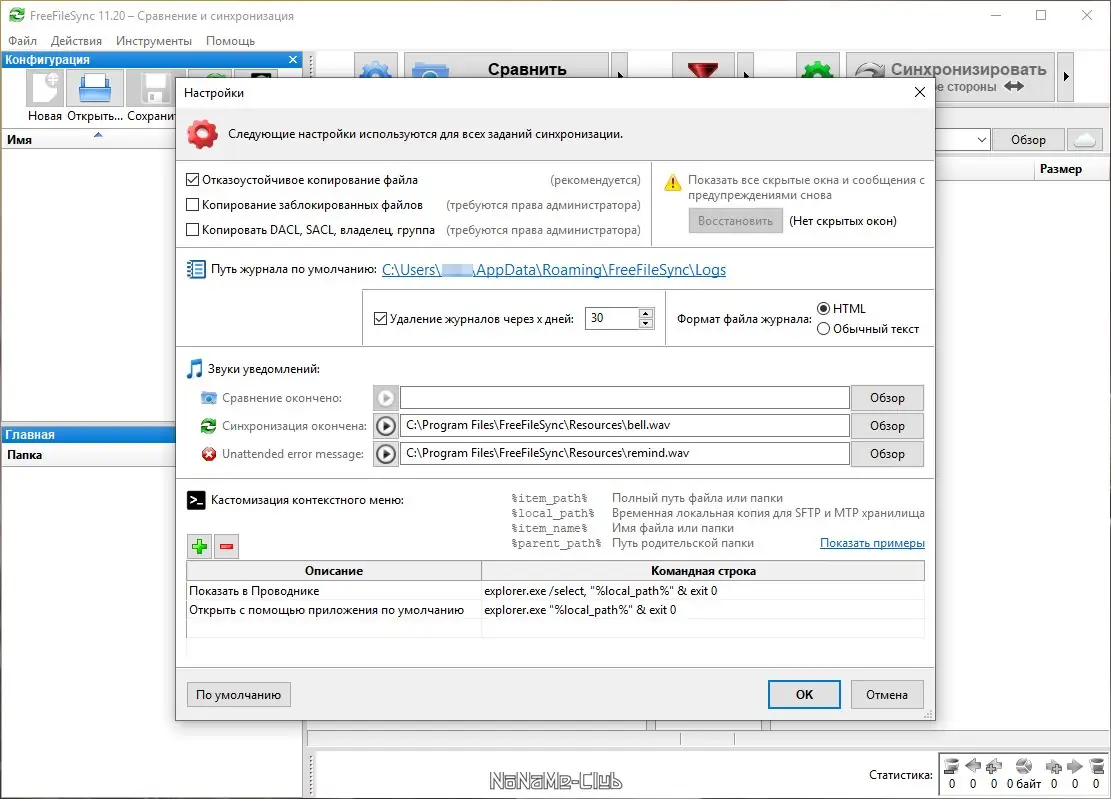Select Открыть с помощью приложения cell
The height and width of the screenshot is (799, 1111).
[x=334, y=610]
